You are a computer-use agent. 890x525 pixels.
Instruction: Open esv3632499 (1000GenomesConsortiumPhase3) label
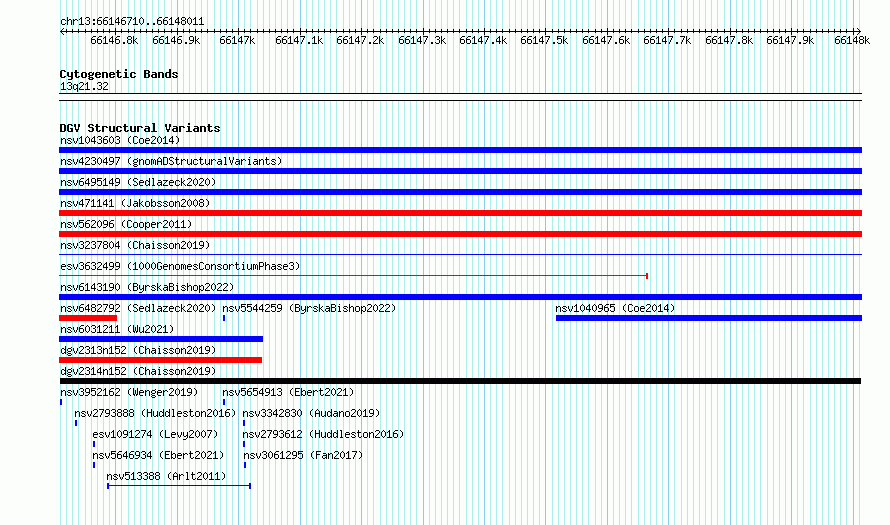[x=180, y=266]
